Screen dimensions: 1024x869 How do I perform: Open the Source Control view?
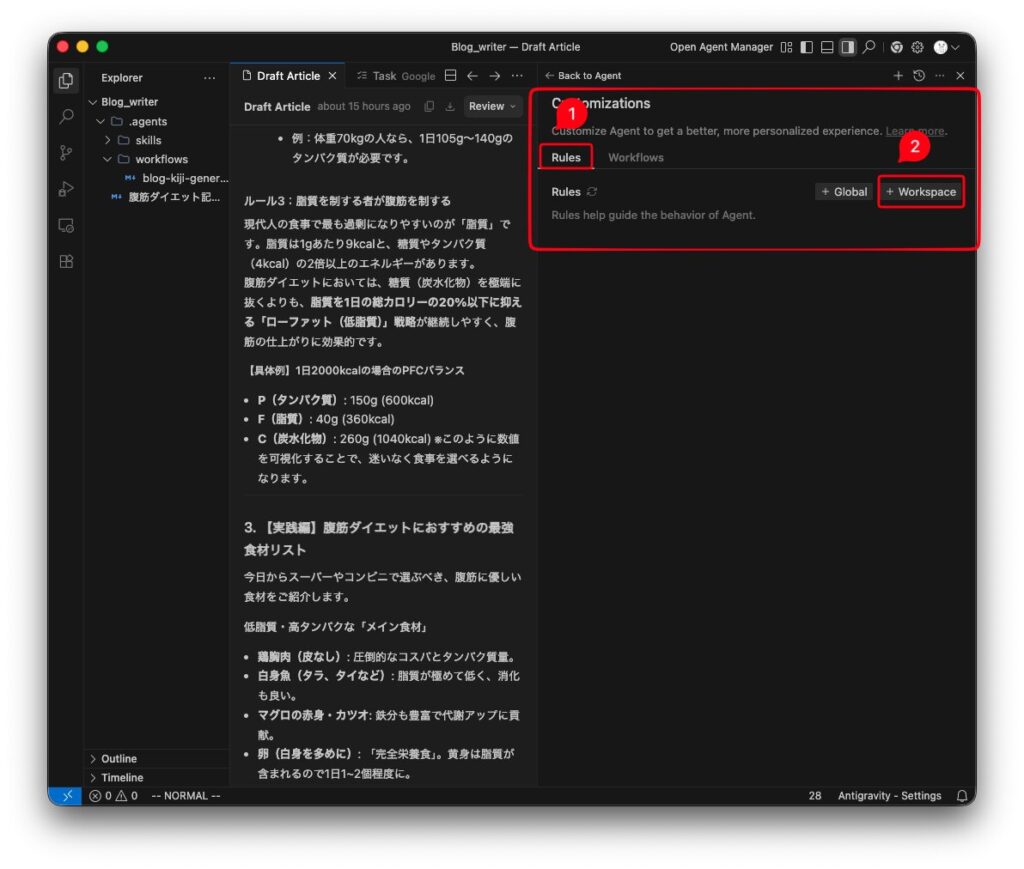click(x=66, y=153)
